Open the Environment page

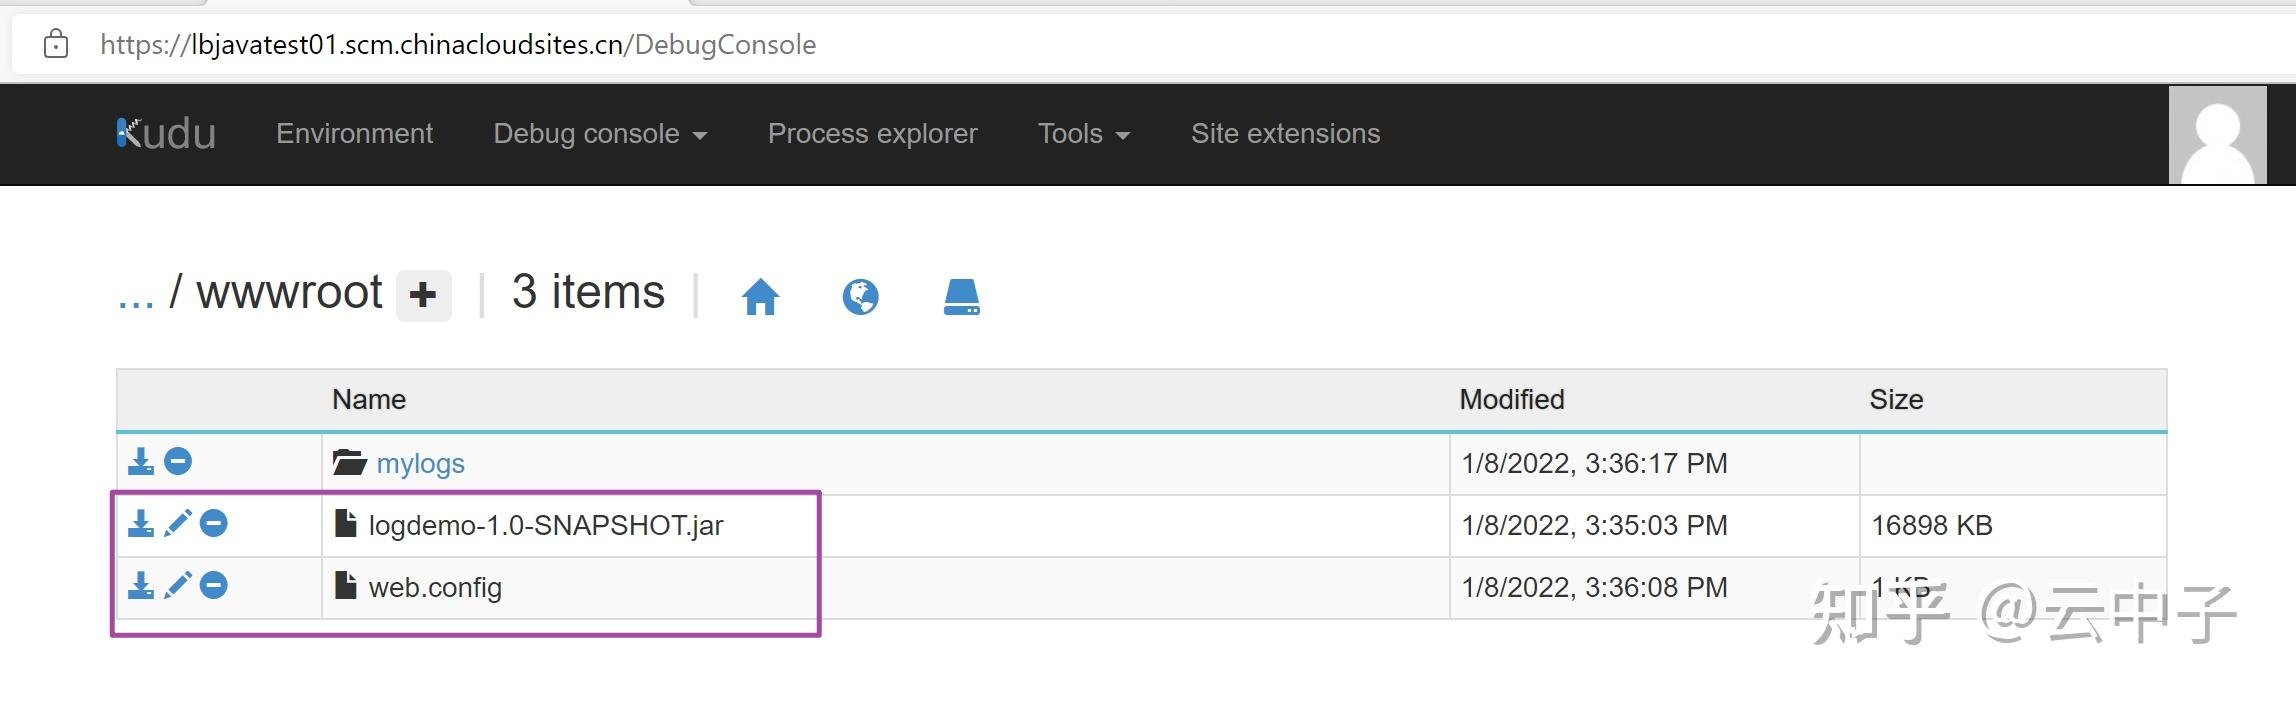coord(354,133)
